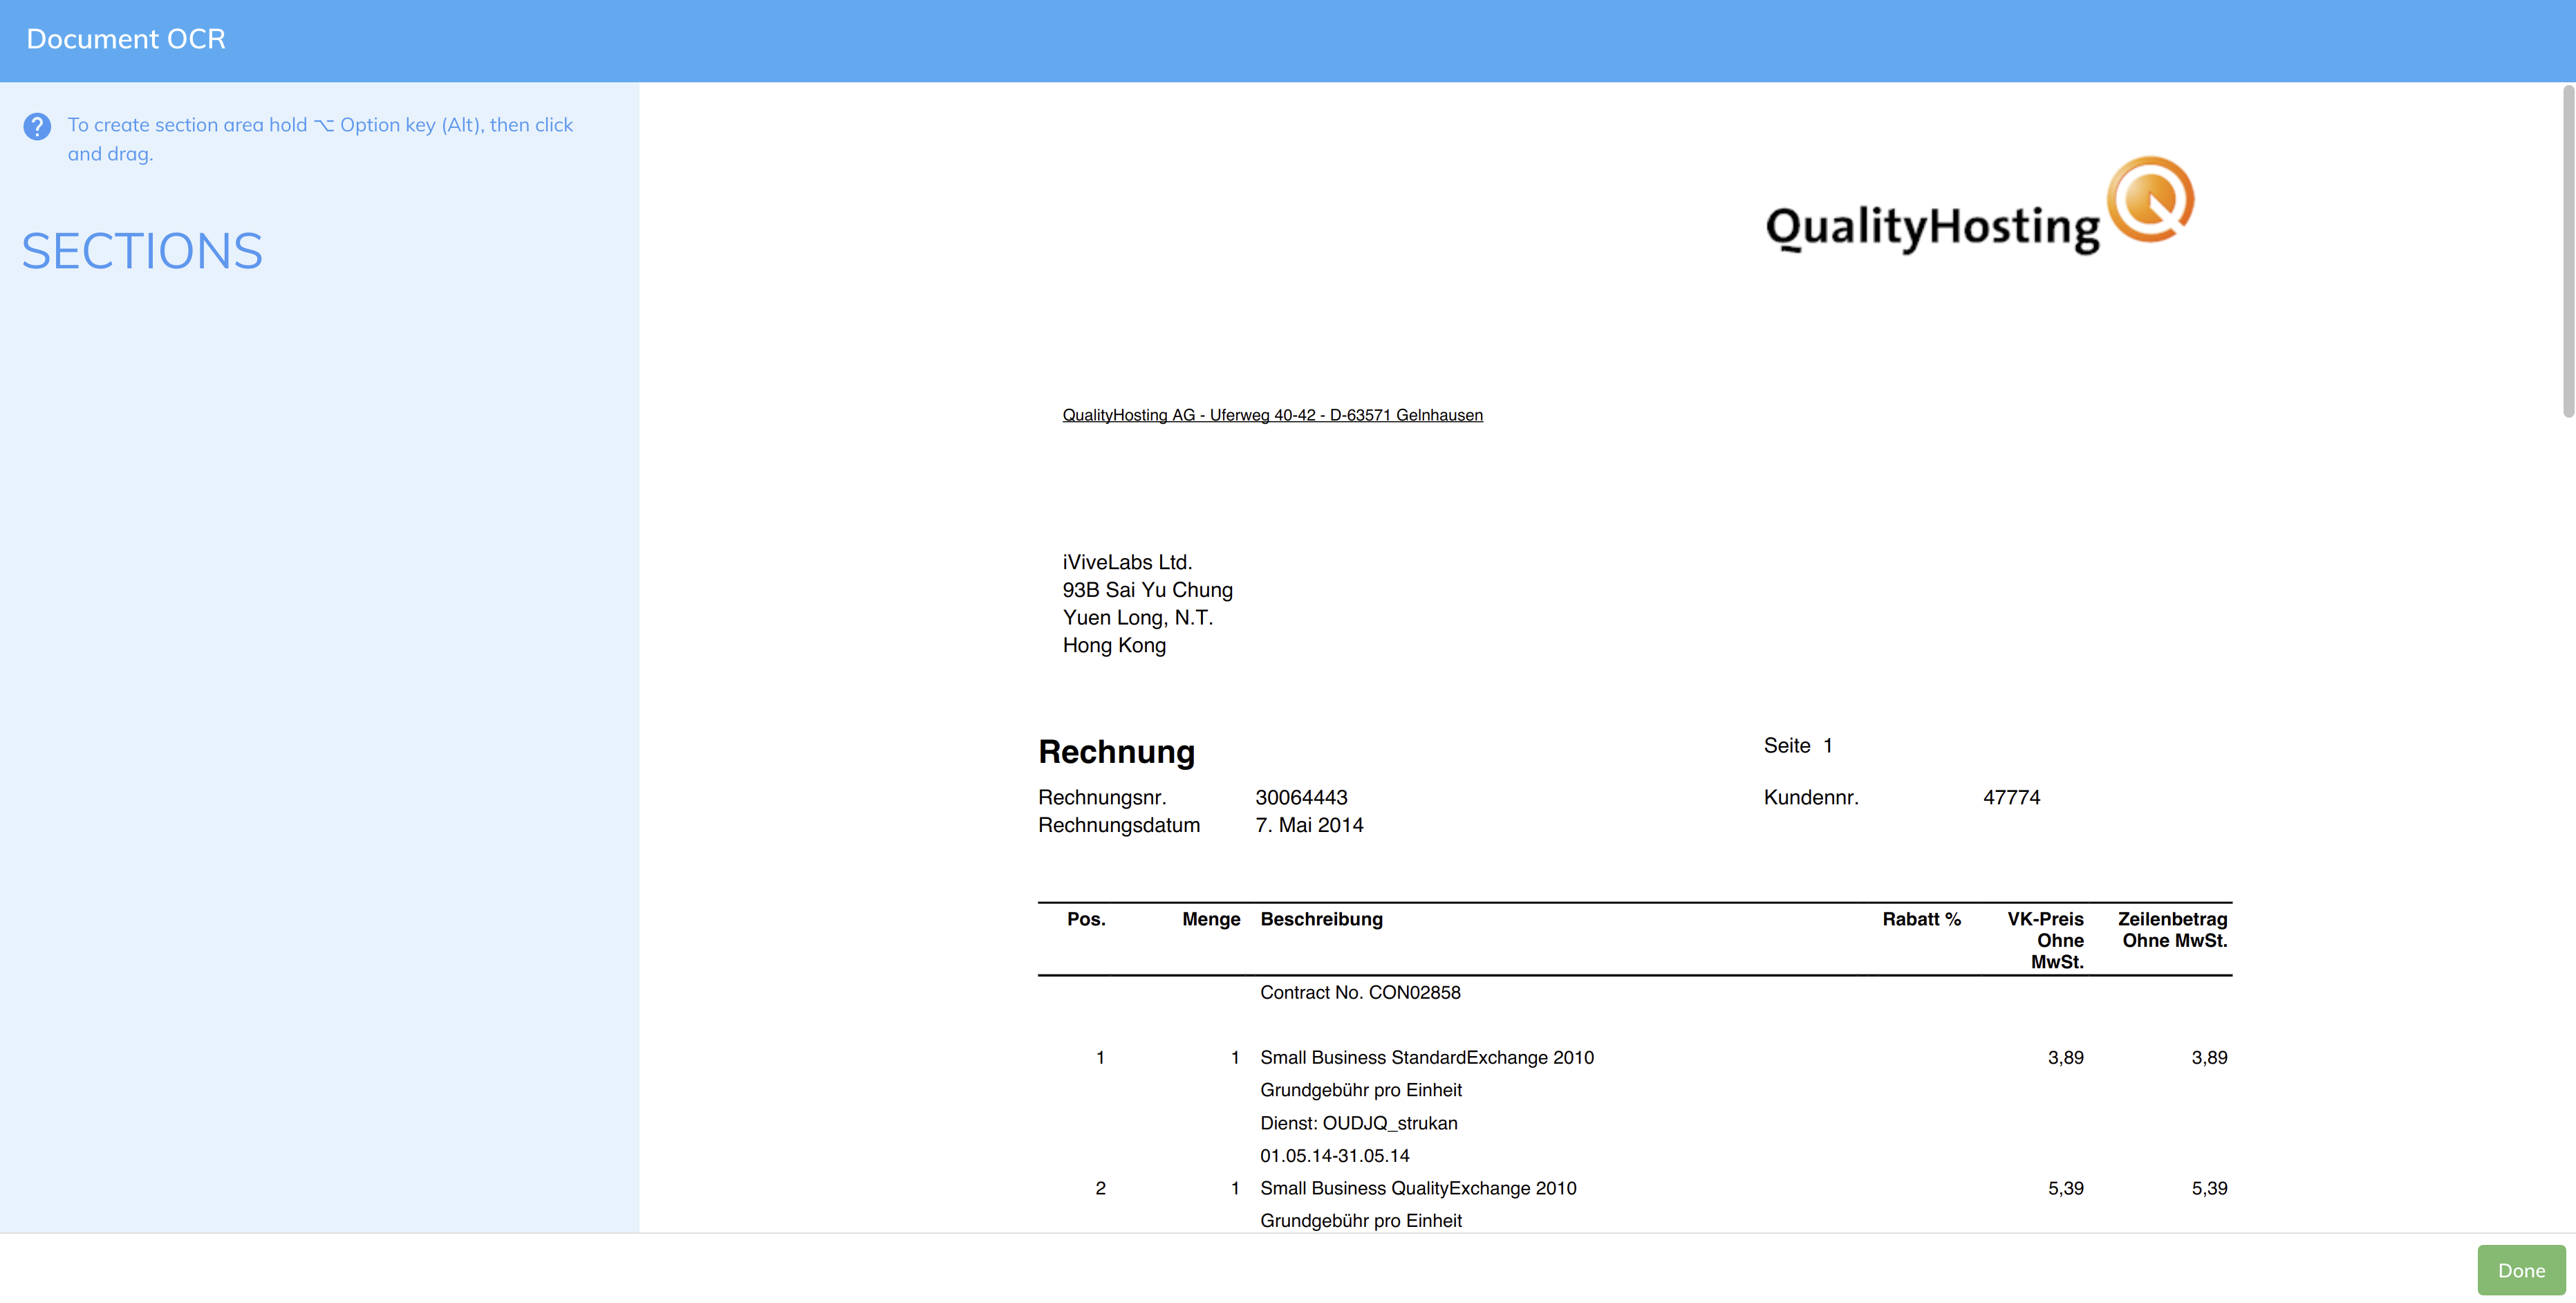The image size is (2576, 1303).
Task: Click the section area hint text
Action: pyautogui.click(x=320, y=139)
